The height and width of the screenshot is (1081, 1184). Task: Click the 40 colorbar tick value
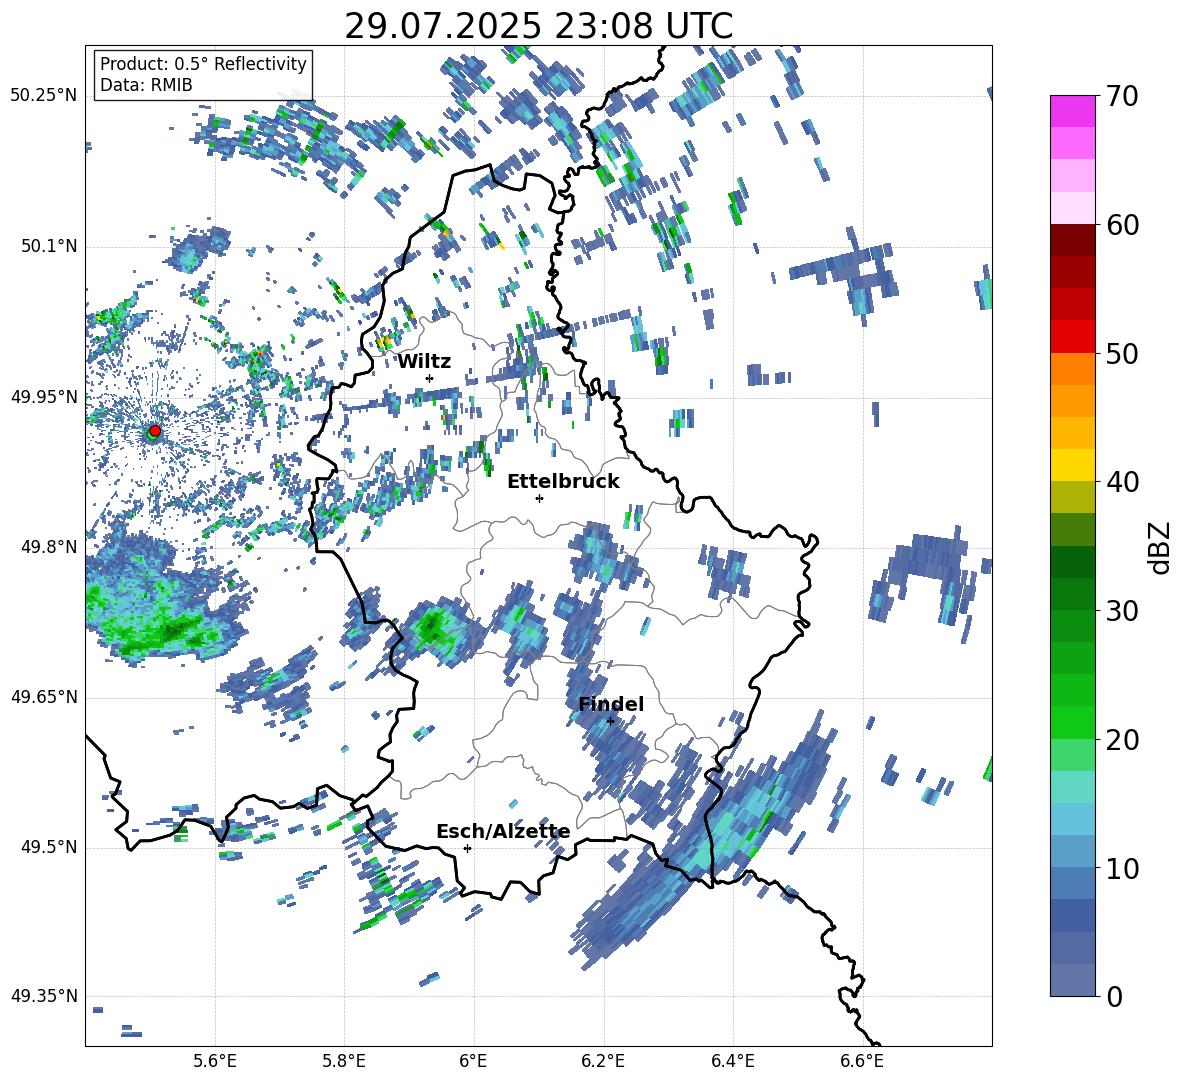click(1123, 482)
